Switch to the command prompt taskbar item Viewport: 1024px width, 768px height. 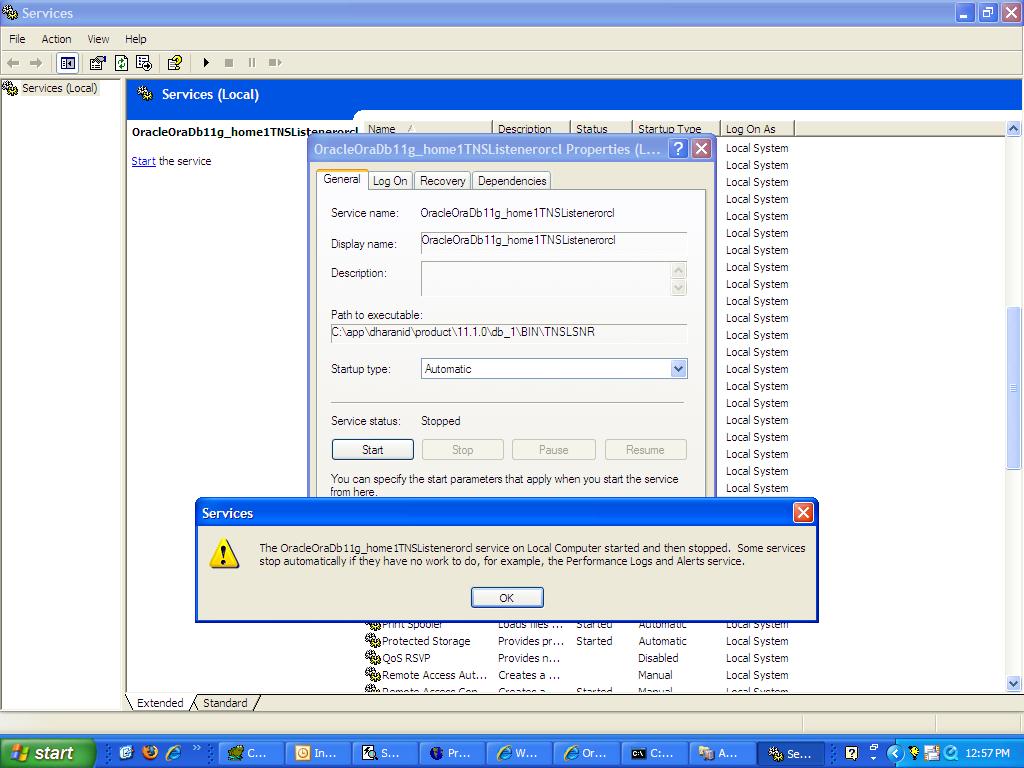(x=652, y=753)
